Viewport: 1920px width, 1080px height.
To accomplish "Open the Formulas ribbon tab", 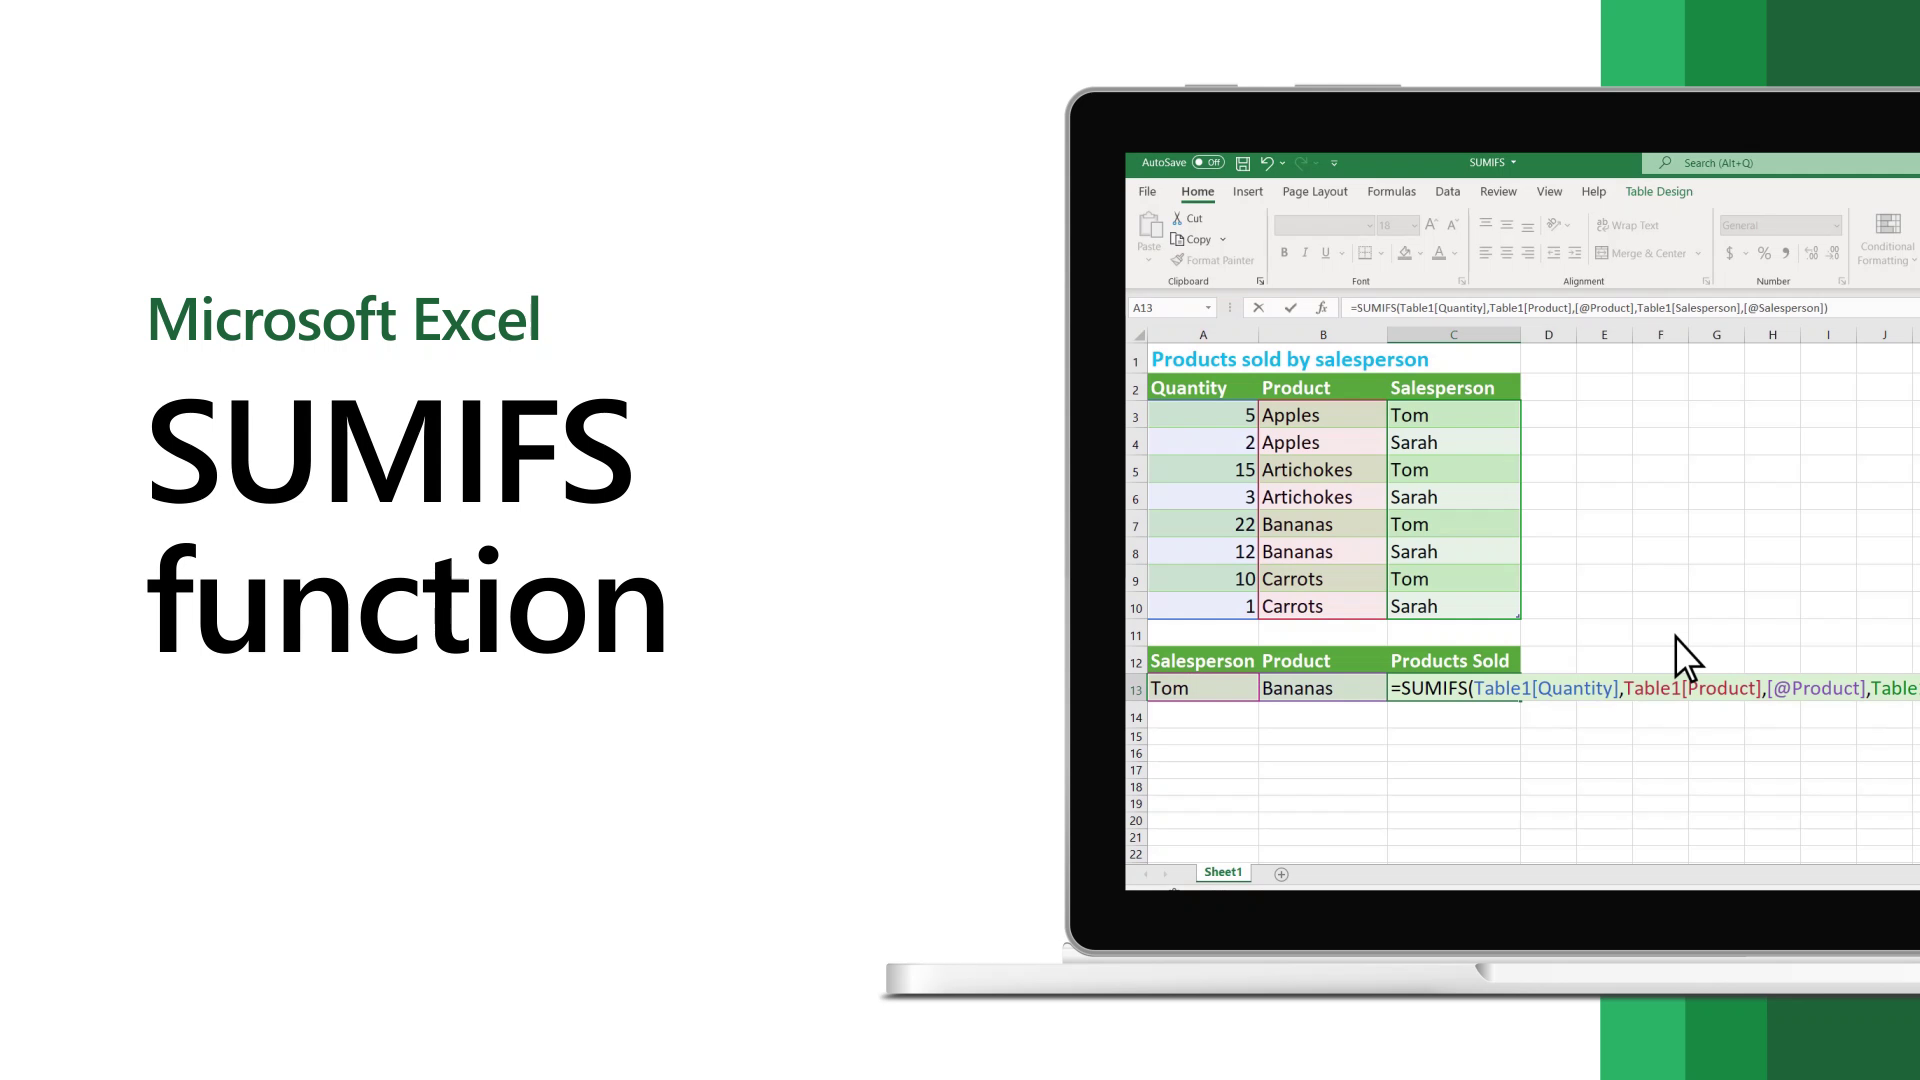I will [x=1390, y=191].
